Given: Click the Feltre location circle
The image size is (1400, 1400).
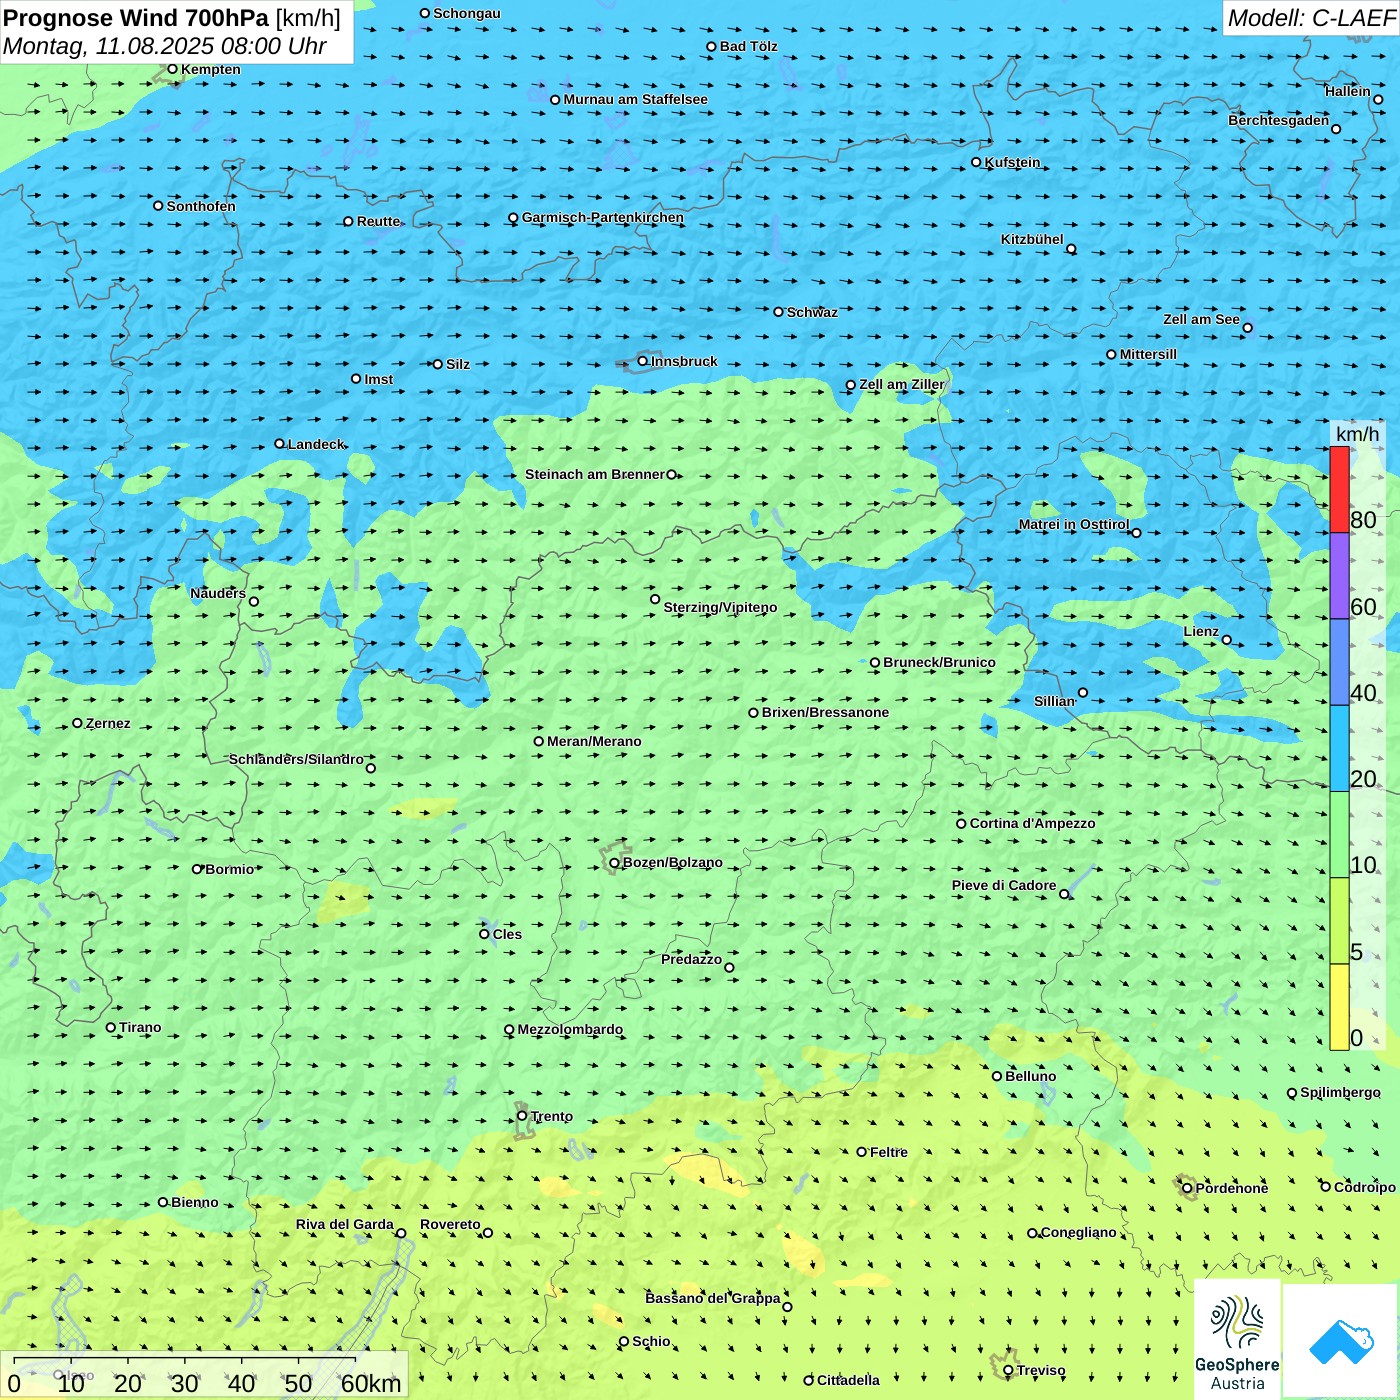Looking at the screenshot, I should click(862, 1152).
